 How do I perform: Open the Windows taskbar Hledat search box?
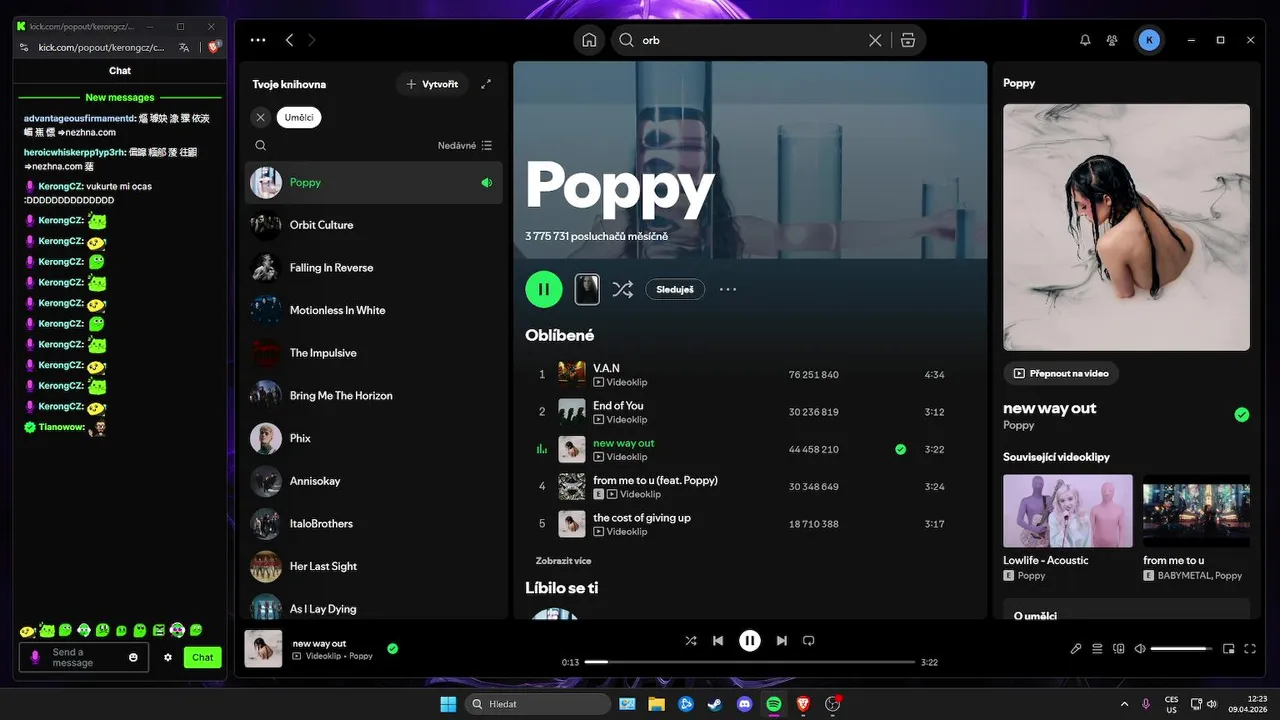pos(539,704)
